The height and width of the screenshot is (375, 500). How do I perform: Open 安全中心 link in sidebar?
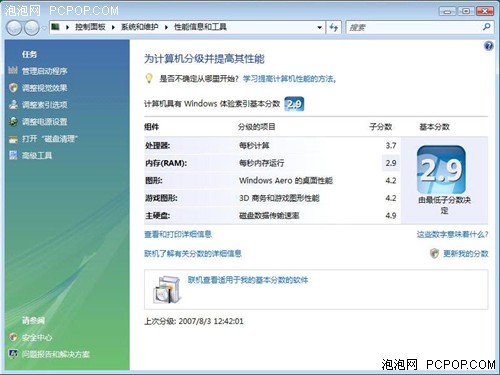37,338
